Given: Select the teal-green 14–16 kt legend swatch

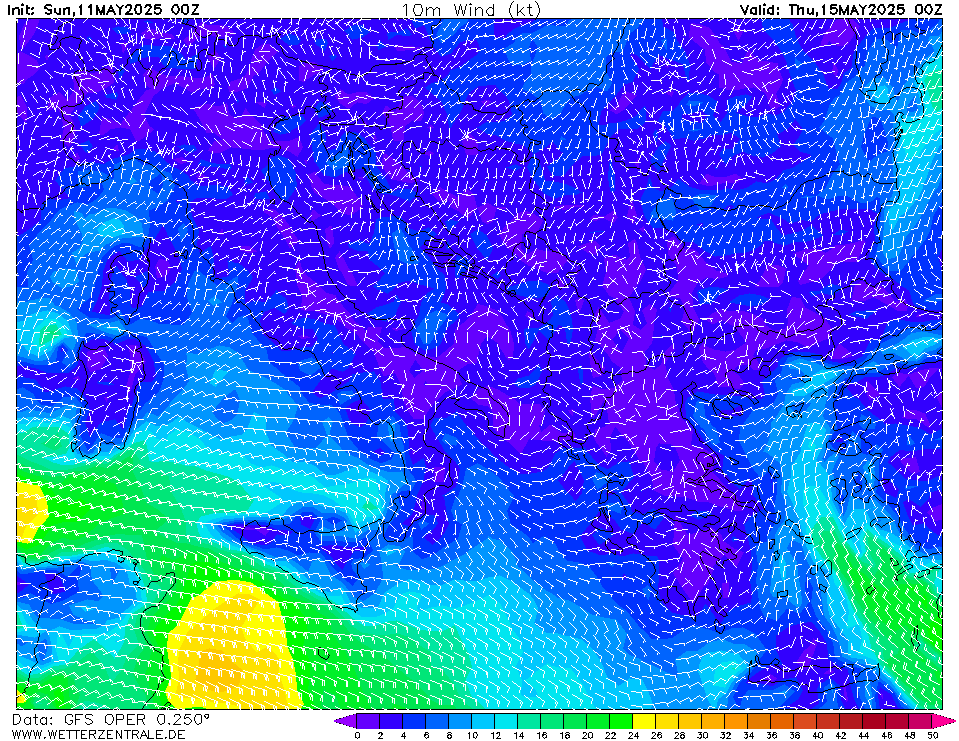Looking at the screenshot, I should tap(529, 721).
